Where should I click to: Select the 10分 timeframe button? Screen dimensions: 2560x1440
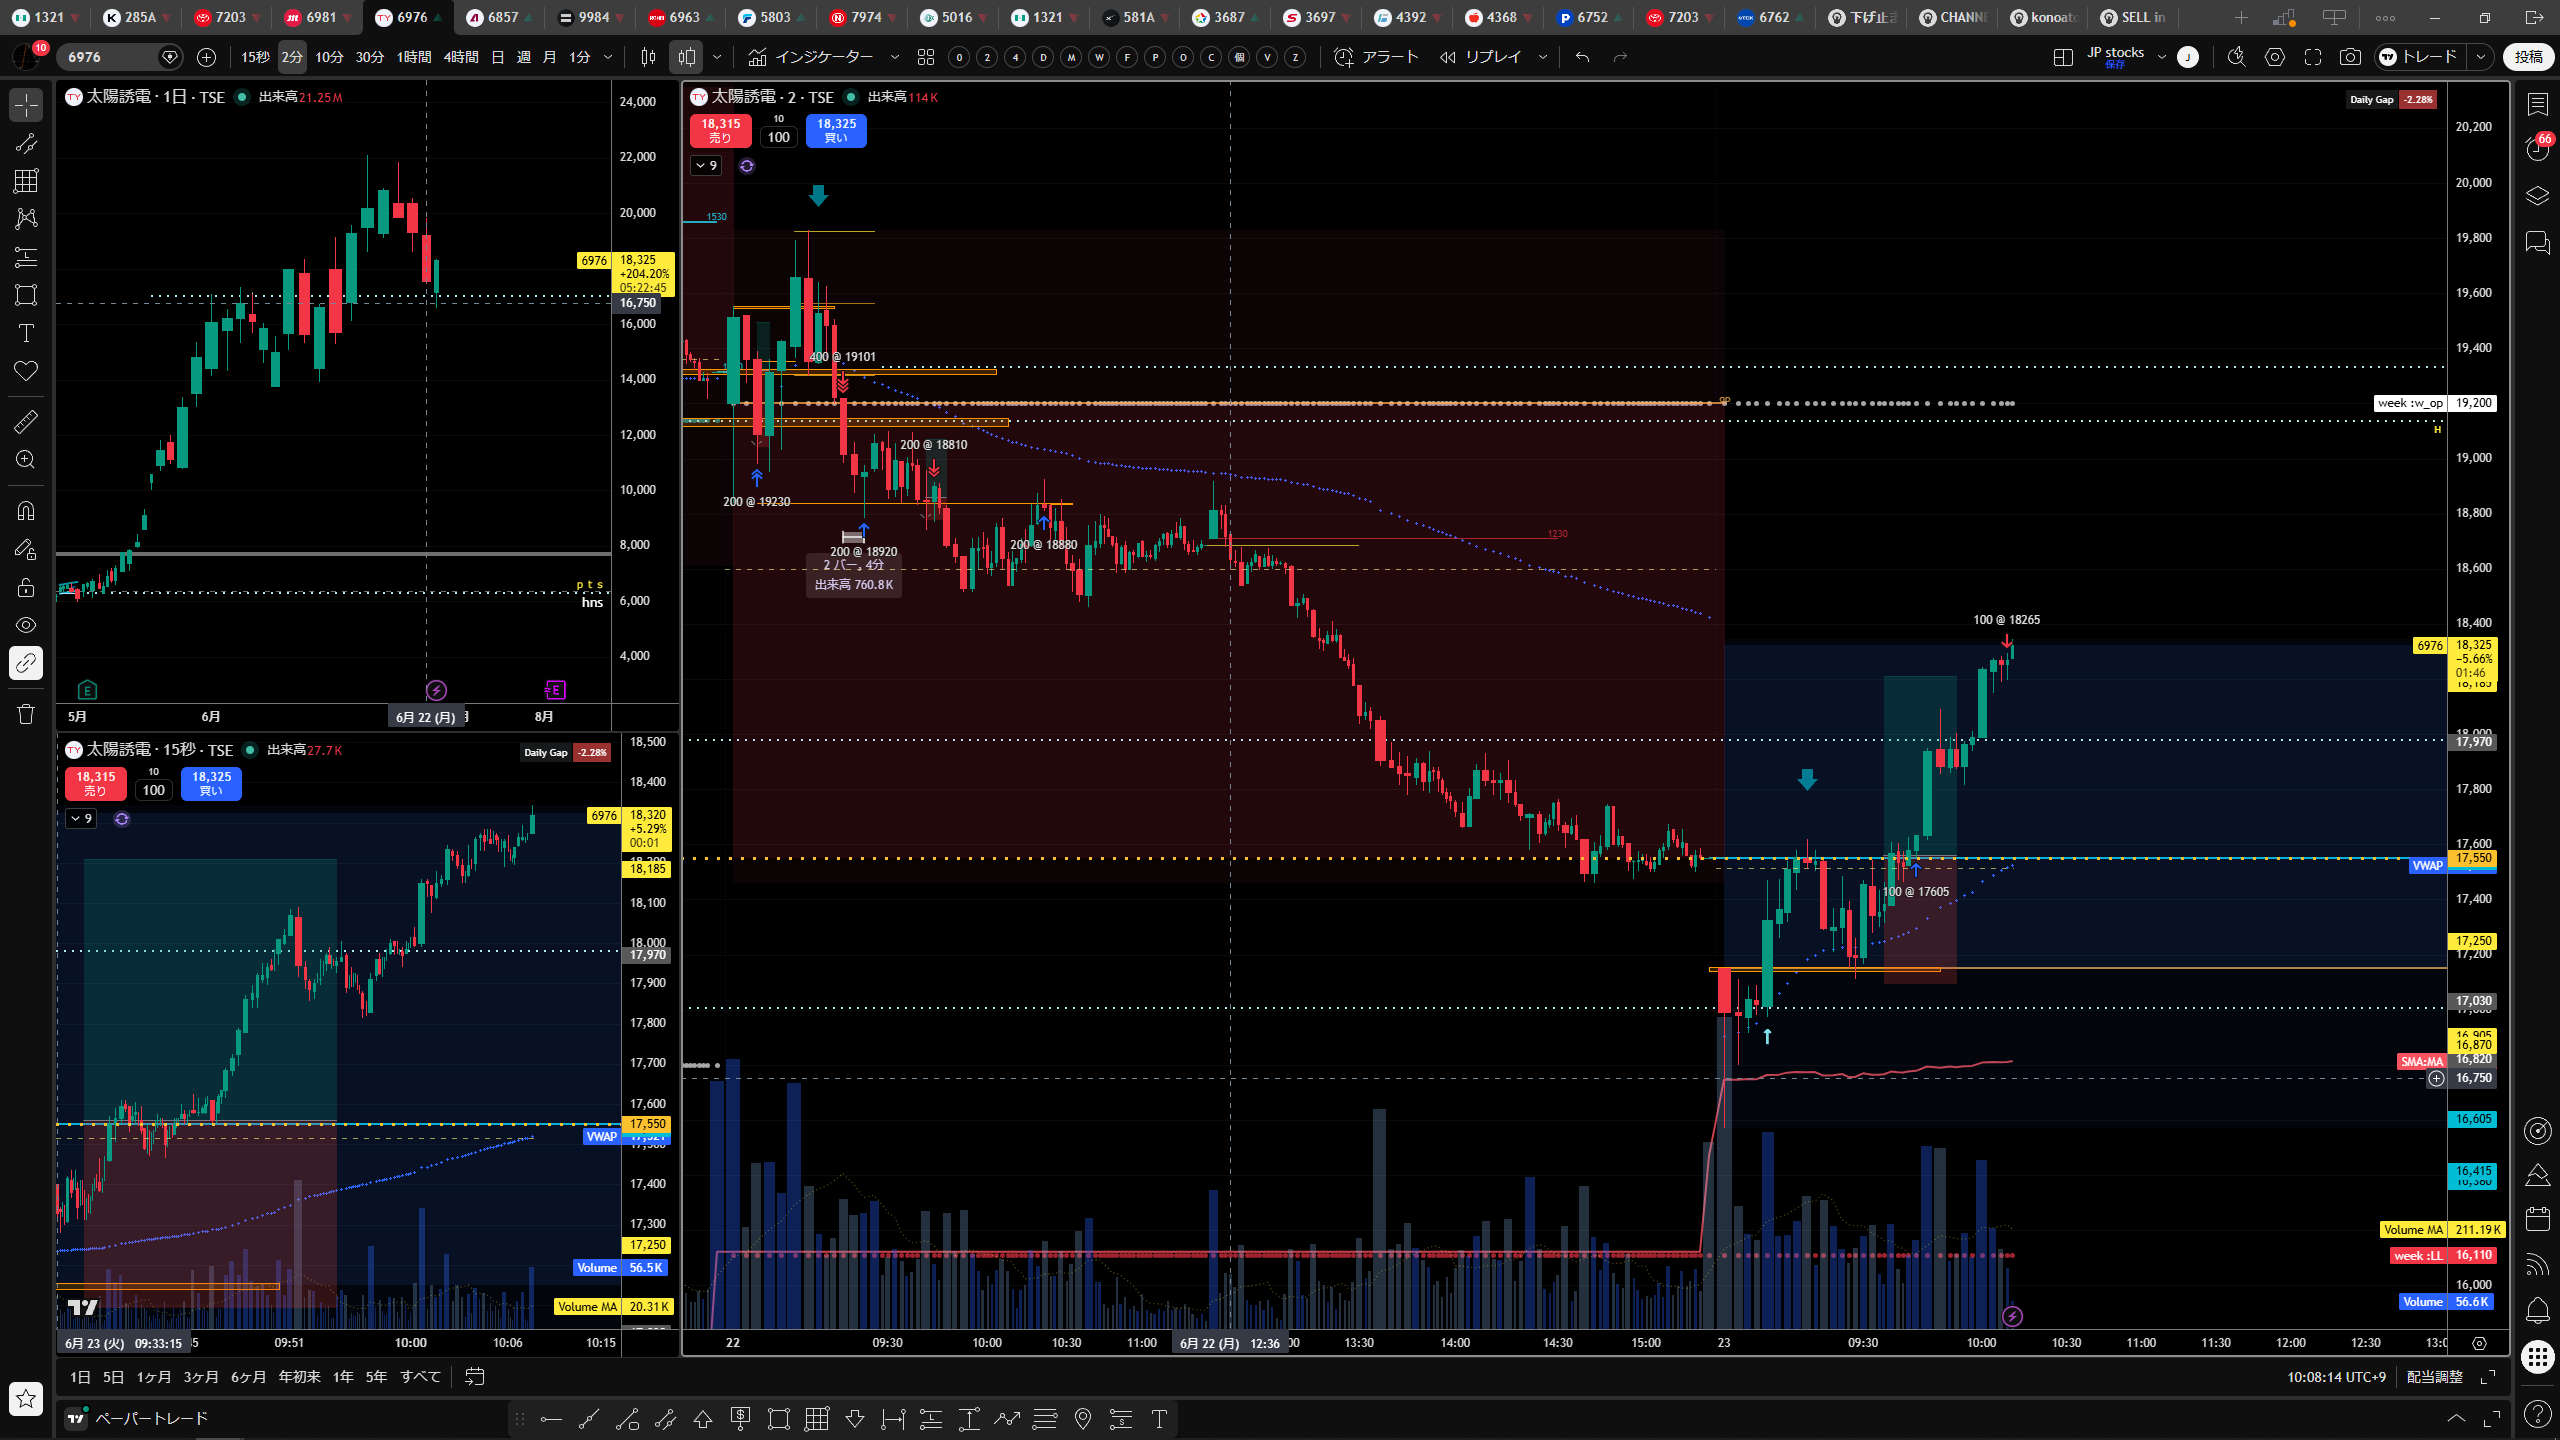click(x=329, y=57)
